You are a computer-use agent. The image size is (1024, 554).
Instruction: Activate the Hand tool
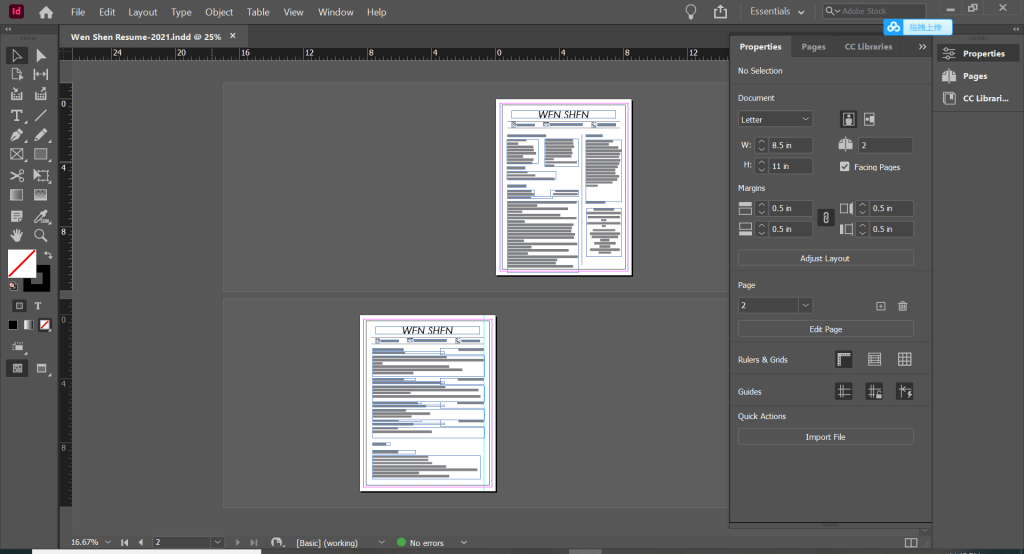coord(17,235)
